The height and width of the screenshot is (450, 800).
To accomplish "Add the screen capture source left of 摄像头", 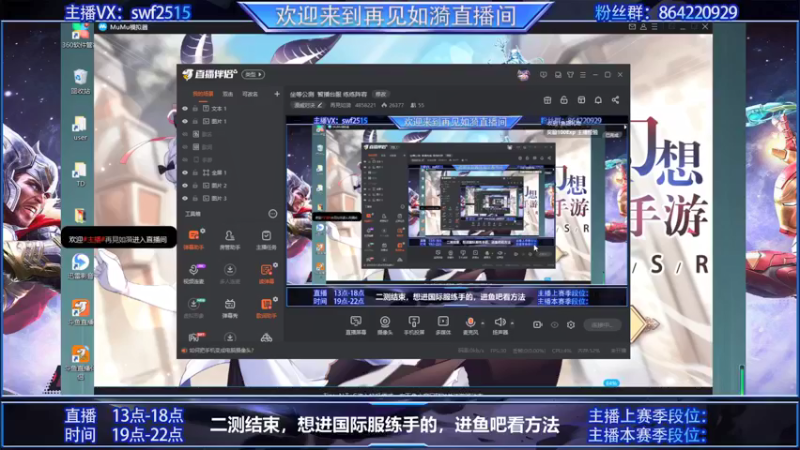I will (356, 324).
